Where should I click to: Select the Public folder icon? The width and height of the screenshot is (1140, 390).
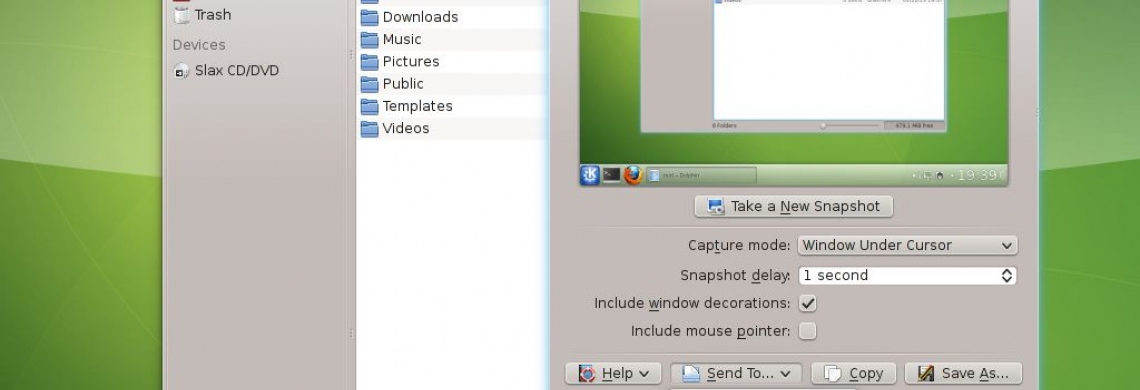(x=369, y=84)
